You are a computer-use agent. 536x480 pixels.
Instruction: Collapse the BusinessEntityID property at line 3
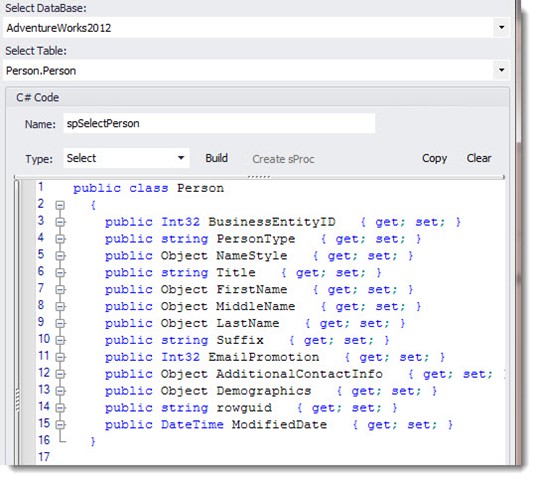point(60,222)
